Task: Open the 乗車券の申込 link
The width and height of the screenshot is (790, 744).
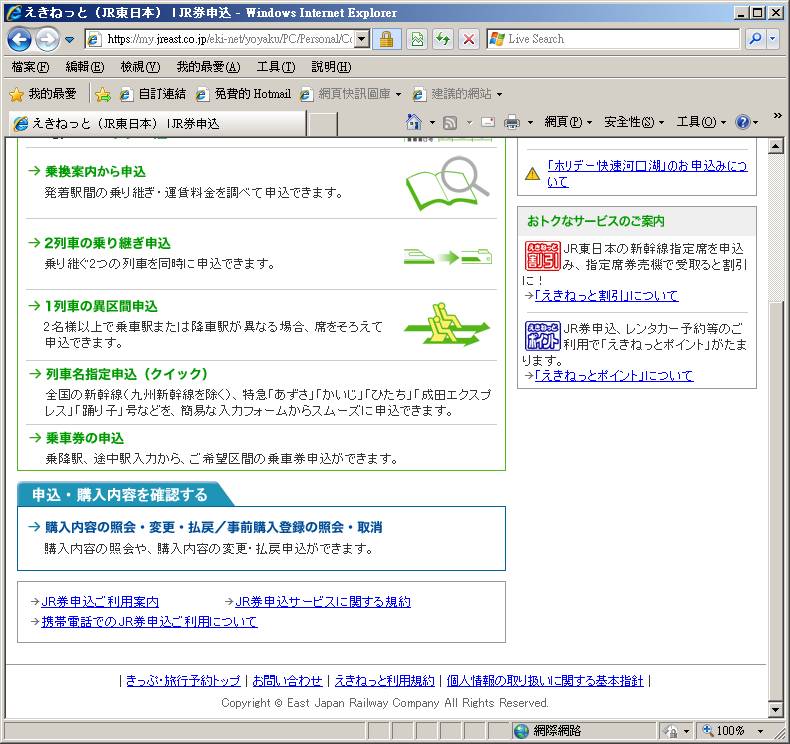Action: tap(85, 438)
